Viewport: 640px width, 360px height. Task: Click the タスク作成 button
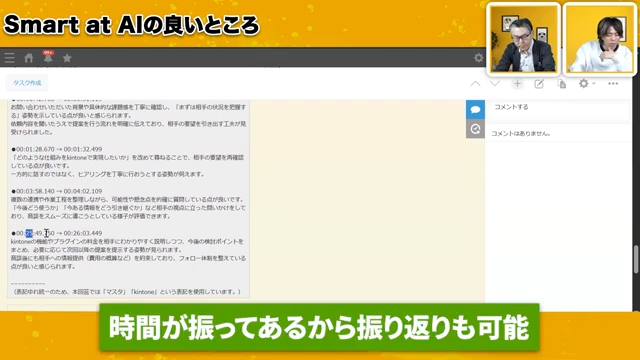[27, 83]
